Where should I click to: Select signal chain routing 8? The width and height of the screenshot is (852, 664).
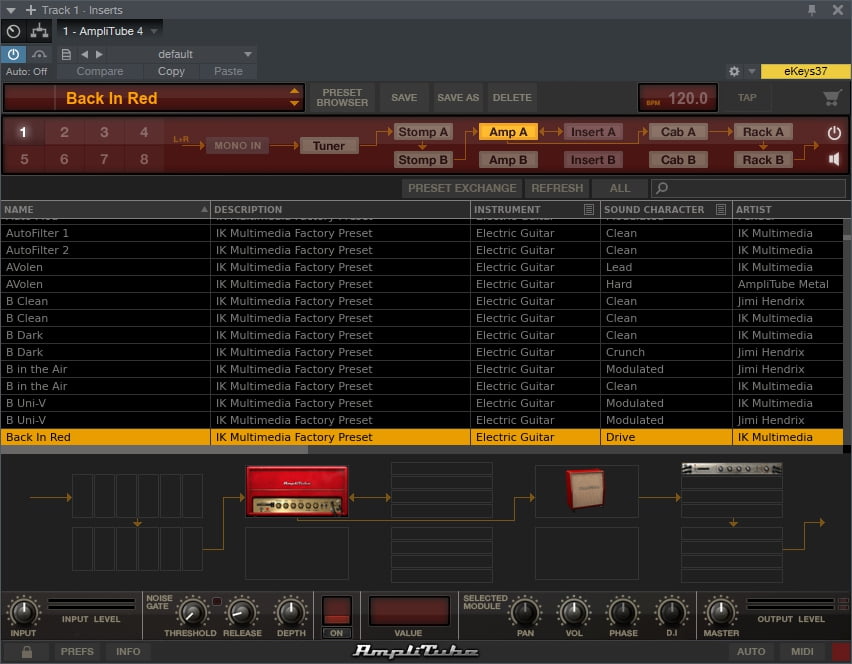144,159
